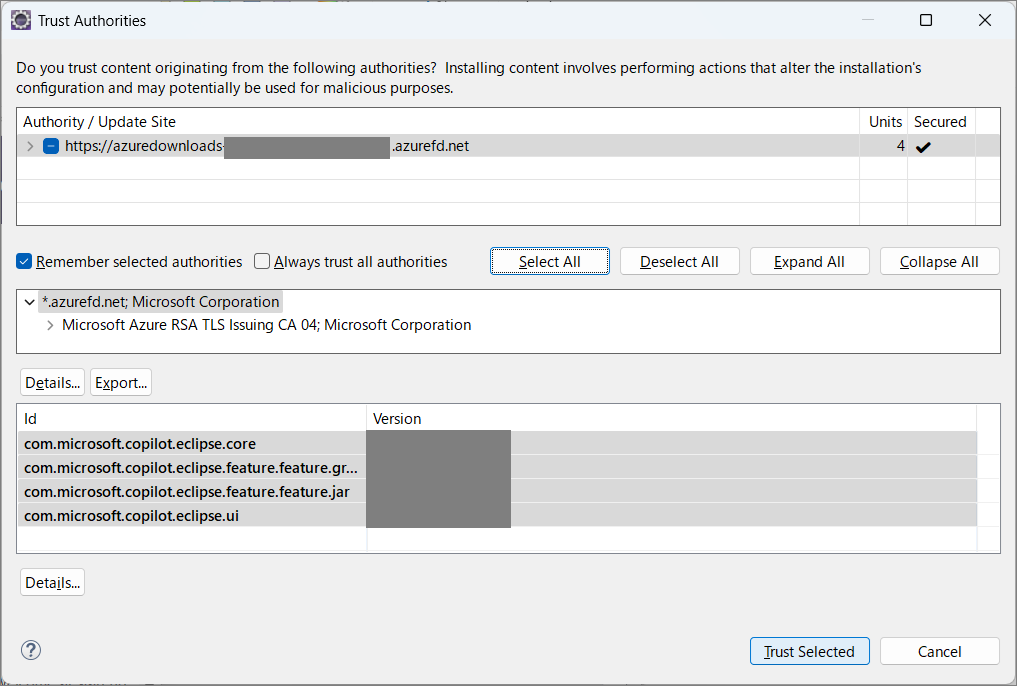Screen dimensions: 1017x686
Task: Select the *.azurefd.net; Microsoft Corporation row
Action: point(160,302)
